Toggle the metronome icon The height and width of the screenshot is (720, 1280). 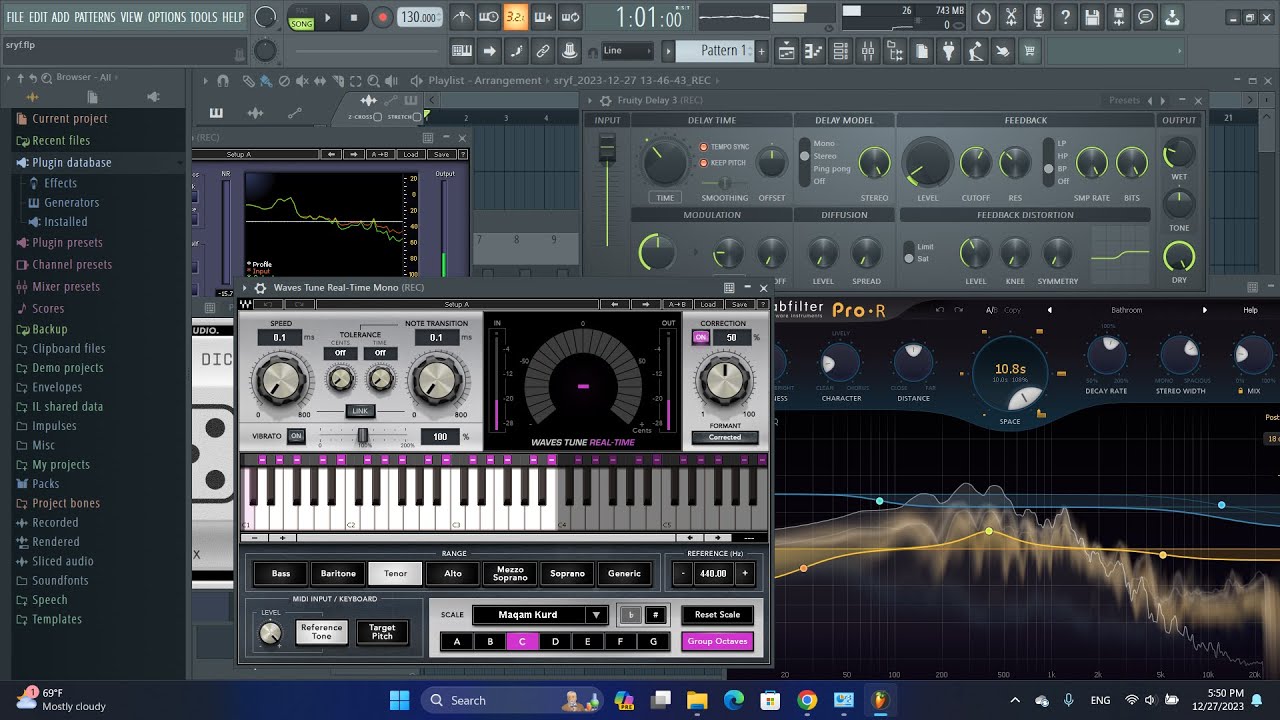point(461,17)
